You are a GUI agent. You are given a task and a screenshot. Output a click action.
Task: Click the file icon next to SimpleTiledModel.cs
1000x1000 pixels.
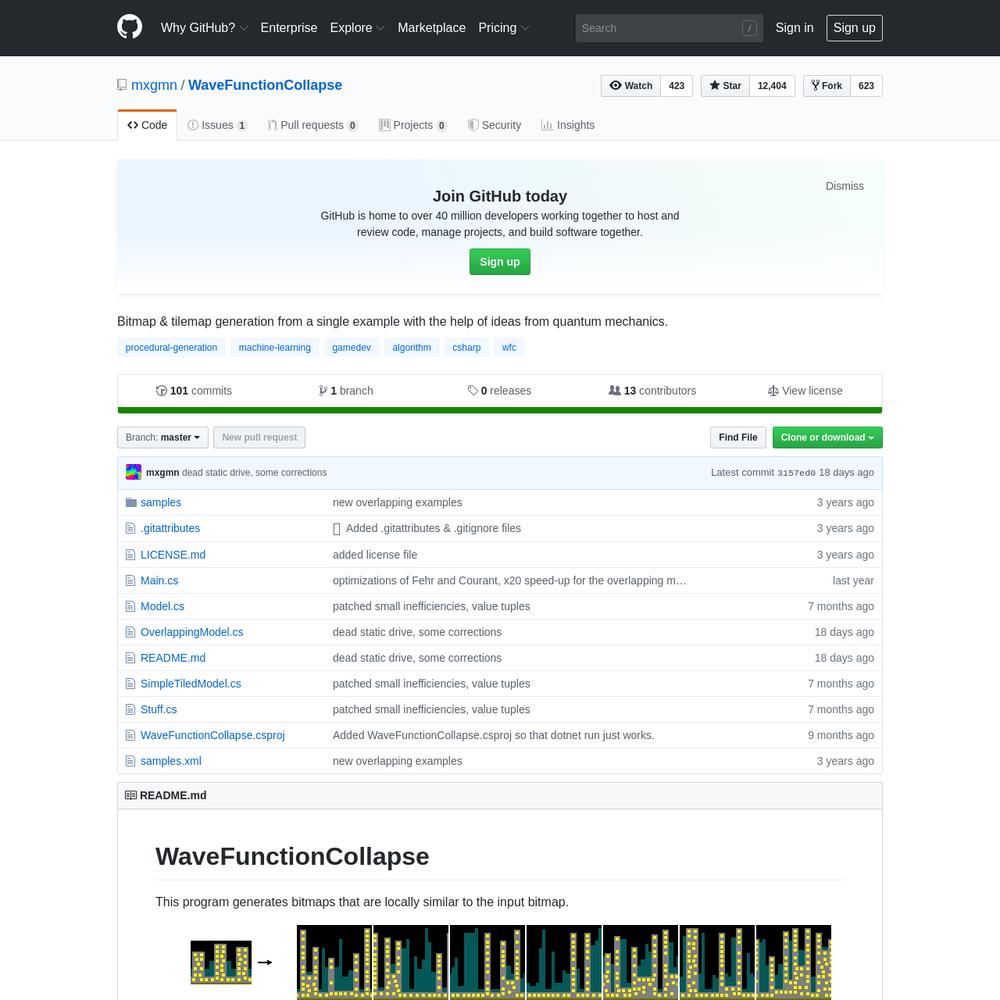pos(131,684)
